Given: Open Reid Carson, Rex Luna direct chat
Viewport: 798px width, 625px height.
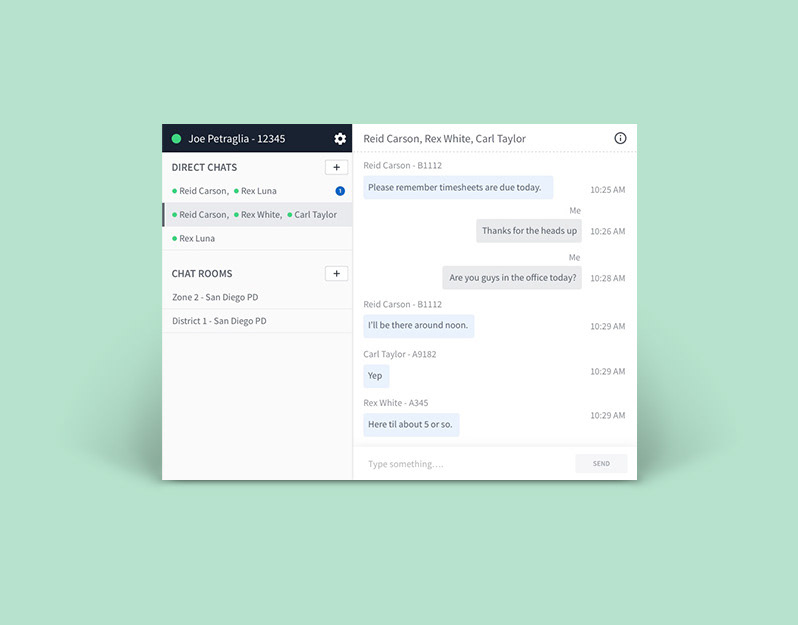Looking at the screenshot, I should (x=257, y=191).
